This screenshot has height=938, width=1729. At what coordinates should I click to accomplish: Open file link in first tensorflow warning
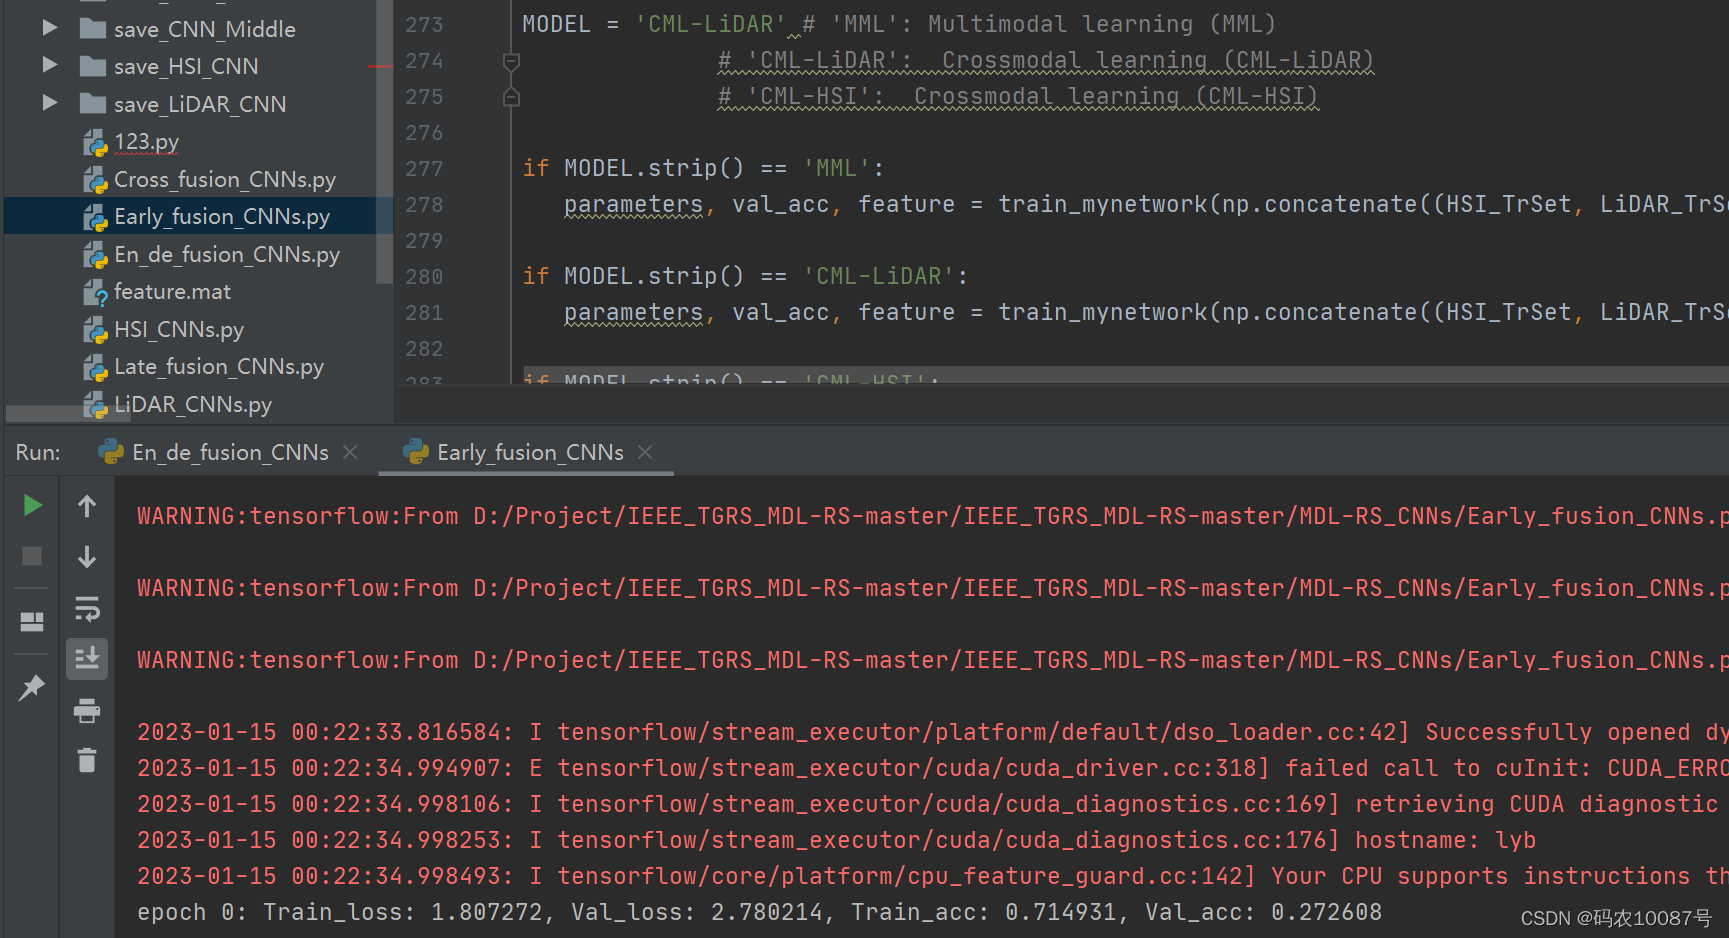click(x=1100, y=516)
